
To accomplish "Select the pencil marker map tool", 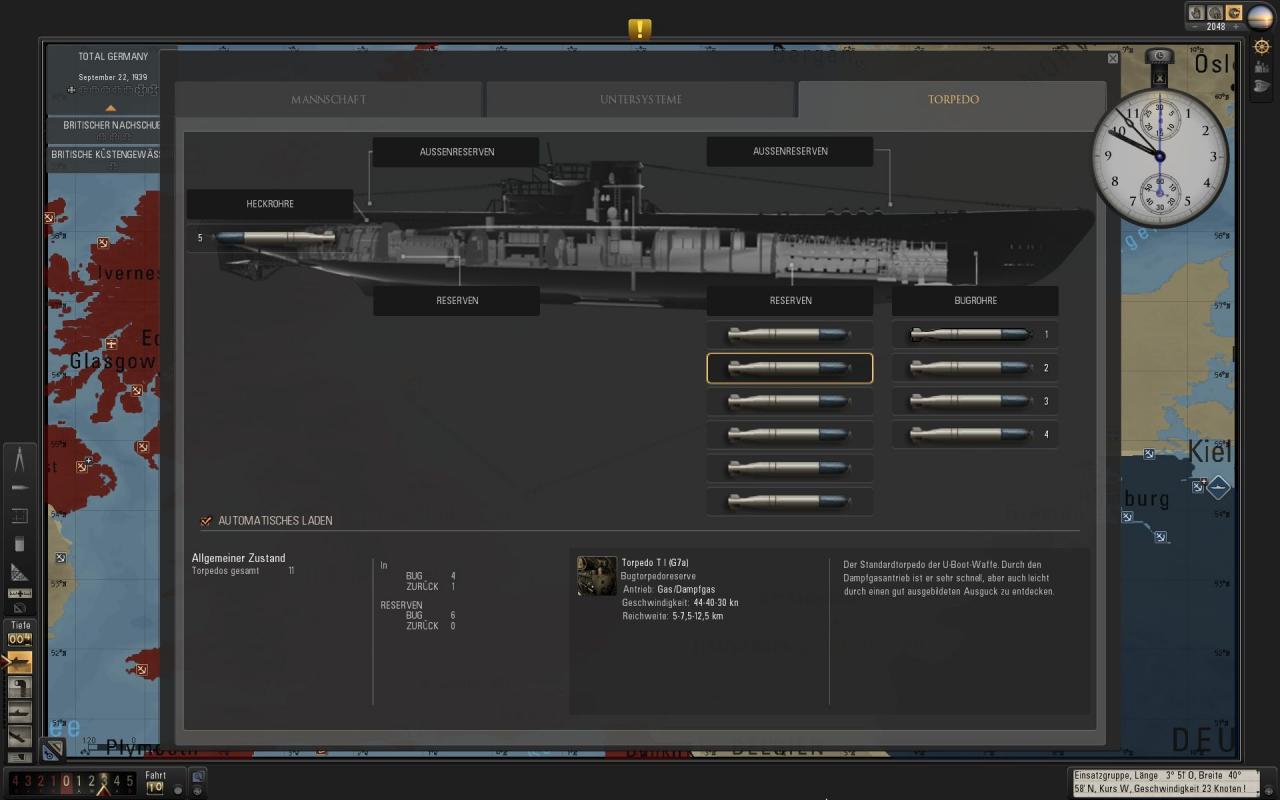I will coord(19,488).
